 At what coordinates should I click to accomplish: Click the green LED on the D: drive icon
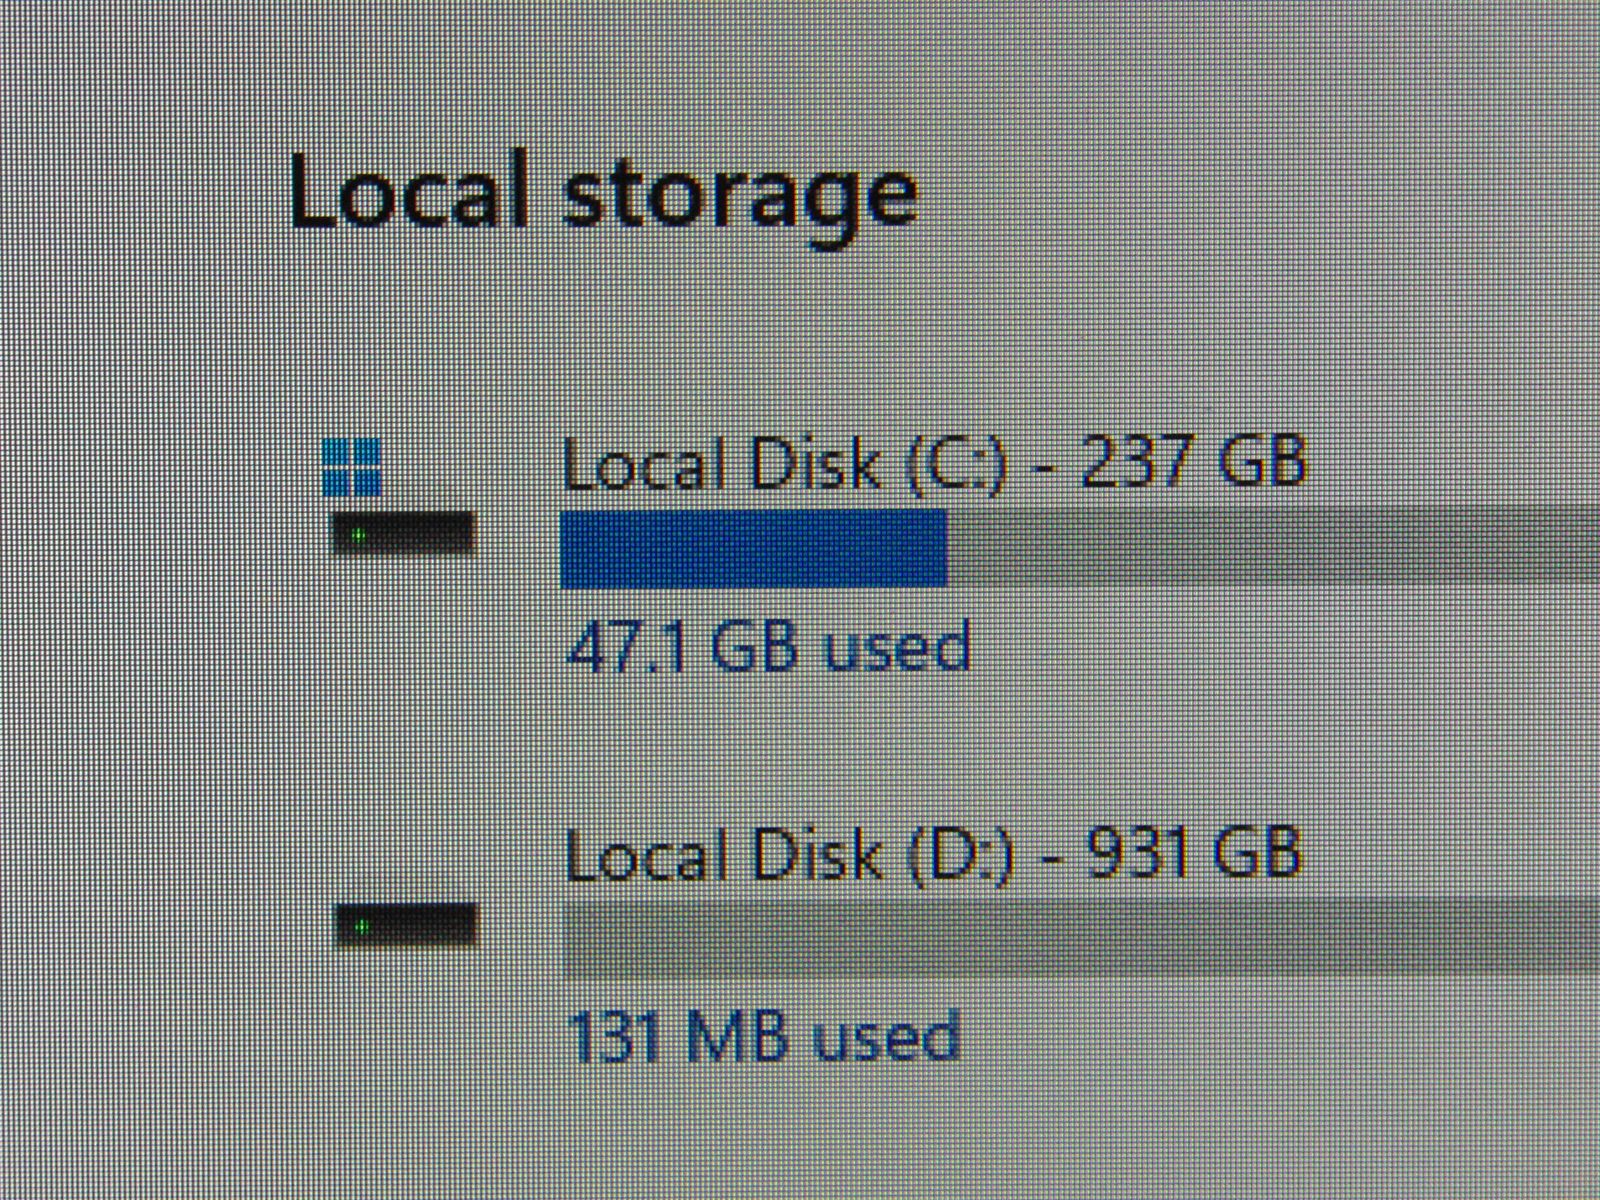[x=363, y=927]
